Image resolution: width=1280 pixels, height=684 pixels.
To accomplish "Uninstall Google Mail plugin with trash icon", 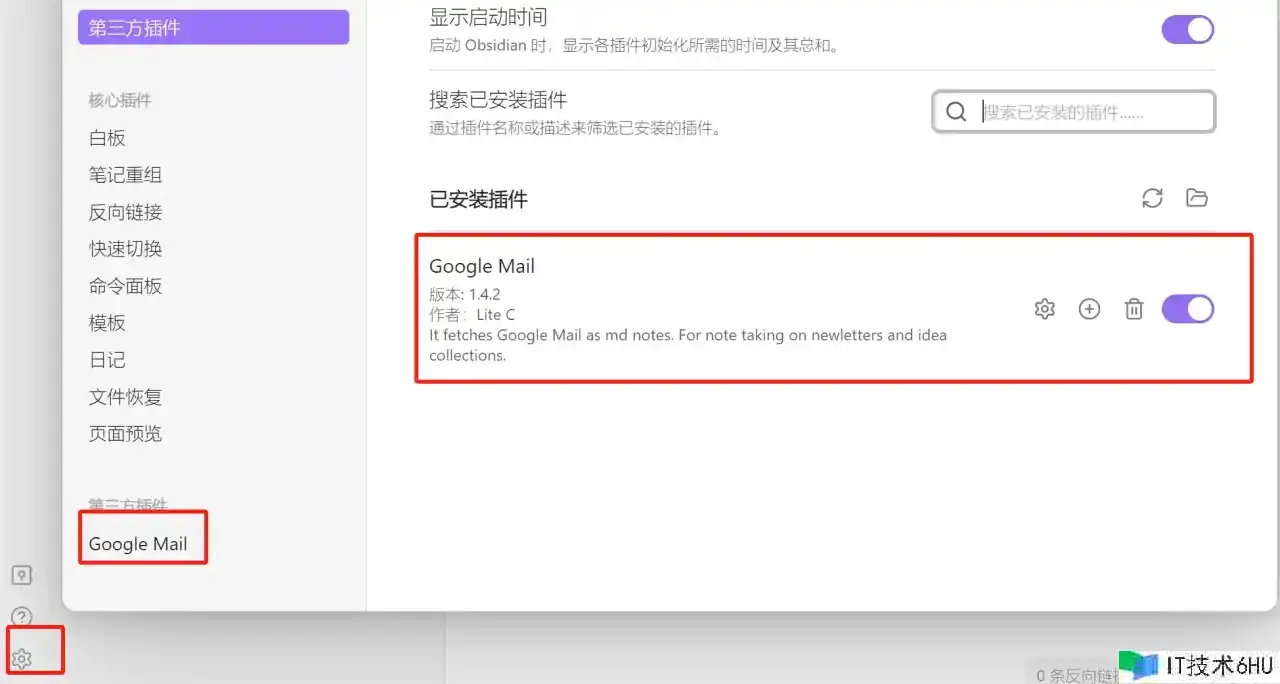I will 1134,309.
